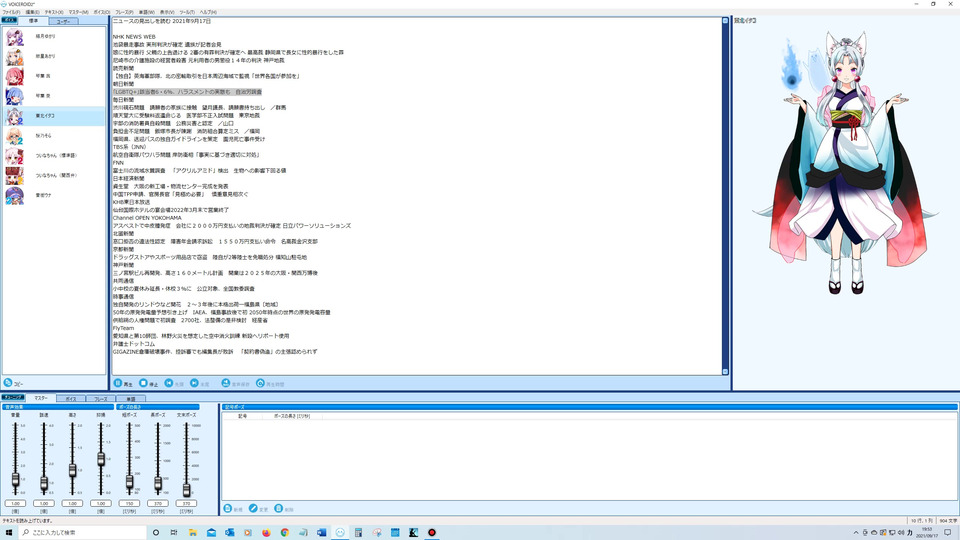Switch to the 単語 tuning tab

130,399
